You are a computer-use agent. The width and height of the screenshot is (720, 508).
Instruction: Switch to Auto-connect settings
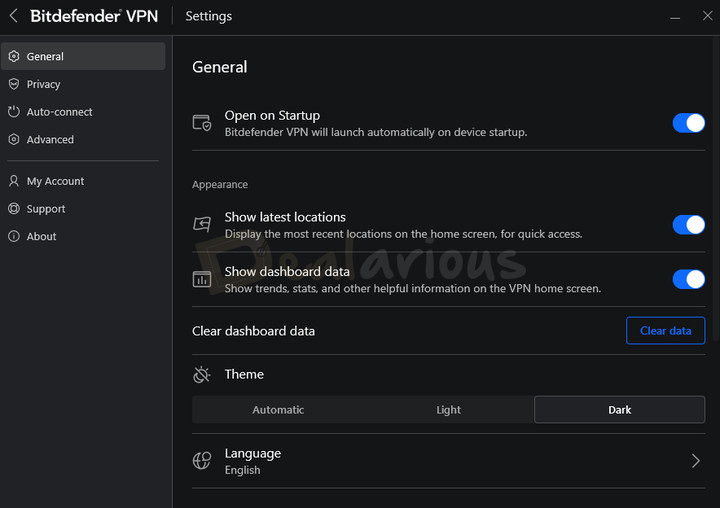83,112
